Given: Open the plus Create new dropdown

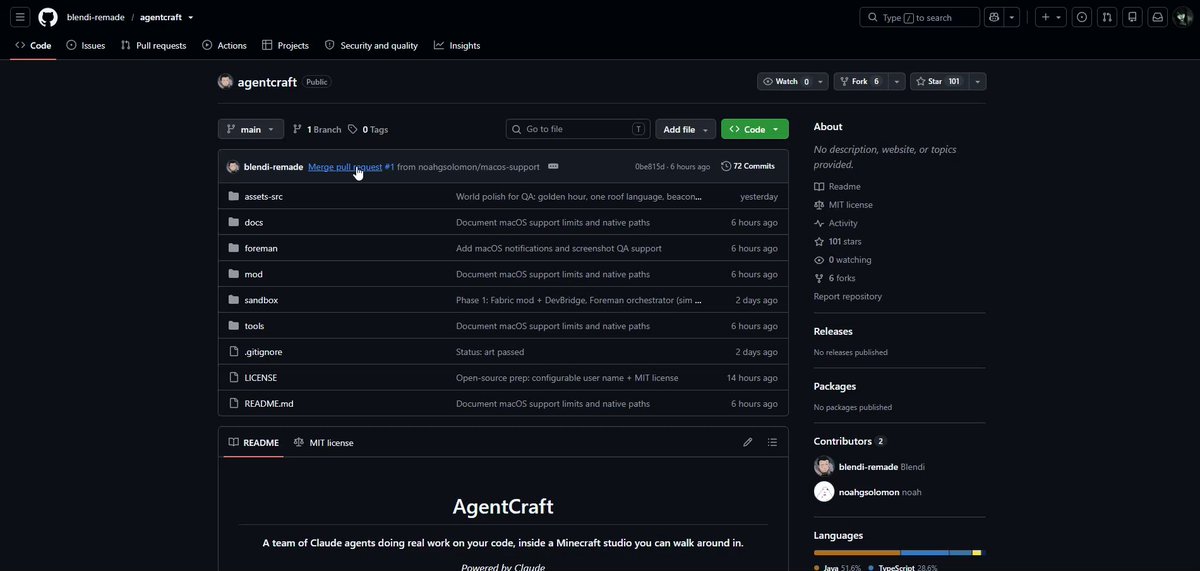Looking at the screenshot, I should click(x=1050, y=17).
